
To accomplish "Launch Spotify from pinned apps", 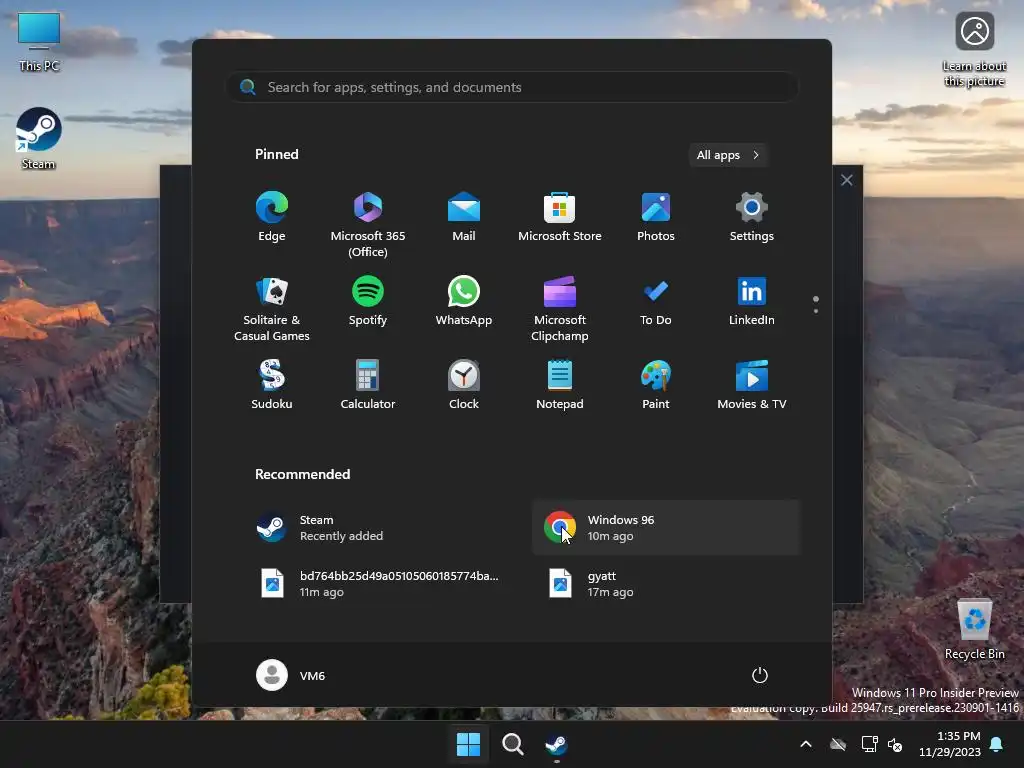I will click(368, 302).
